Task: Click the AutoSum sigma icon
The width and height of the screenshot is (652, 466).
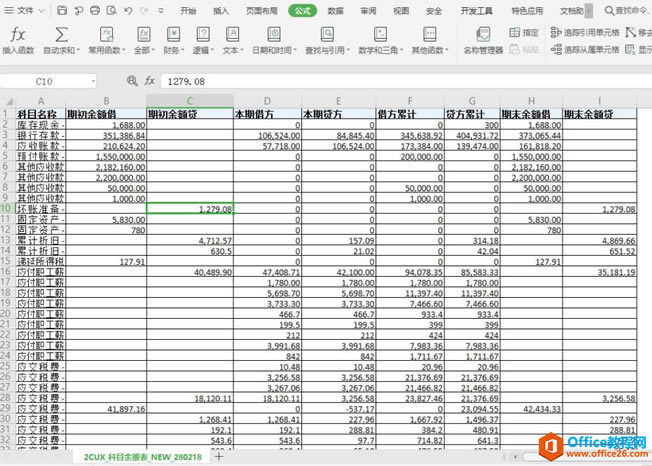Action: 62,35
